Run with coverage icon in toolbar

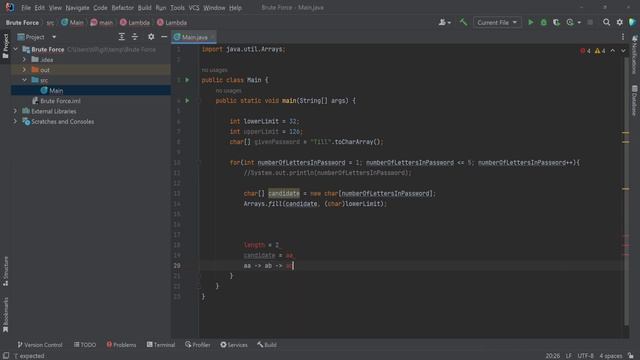pyautogui.click(x=556, y=22)
